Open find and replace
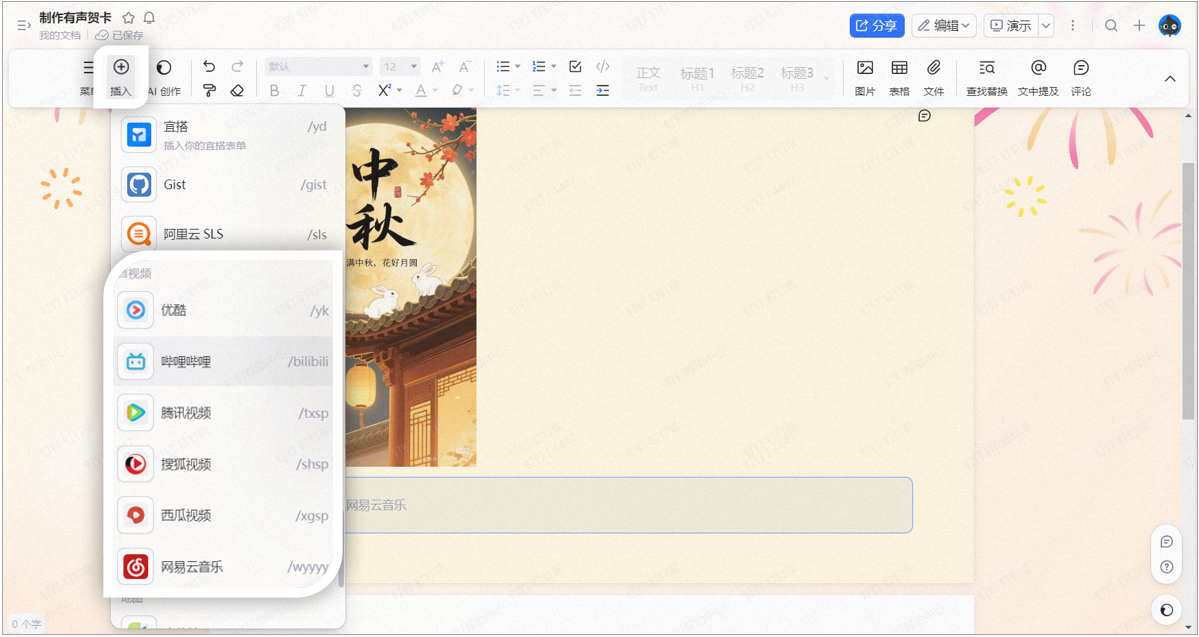 click(x=986, y=78)
